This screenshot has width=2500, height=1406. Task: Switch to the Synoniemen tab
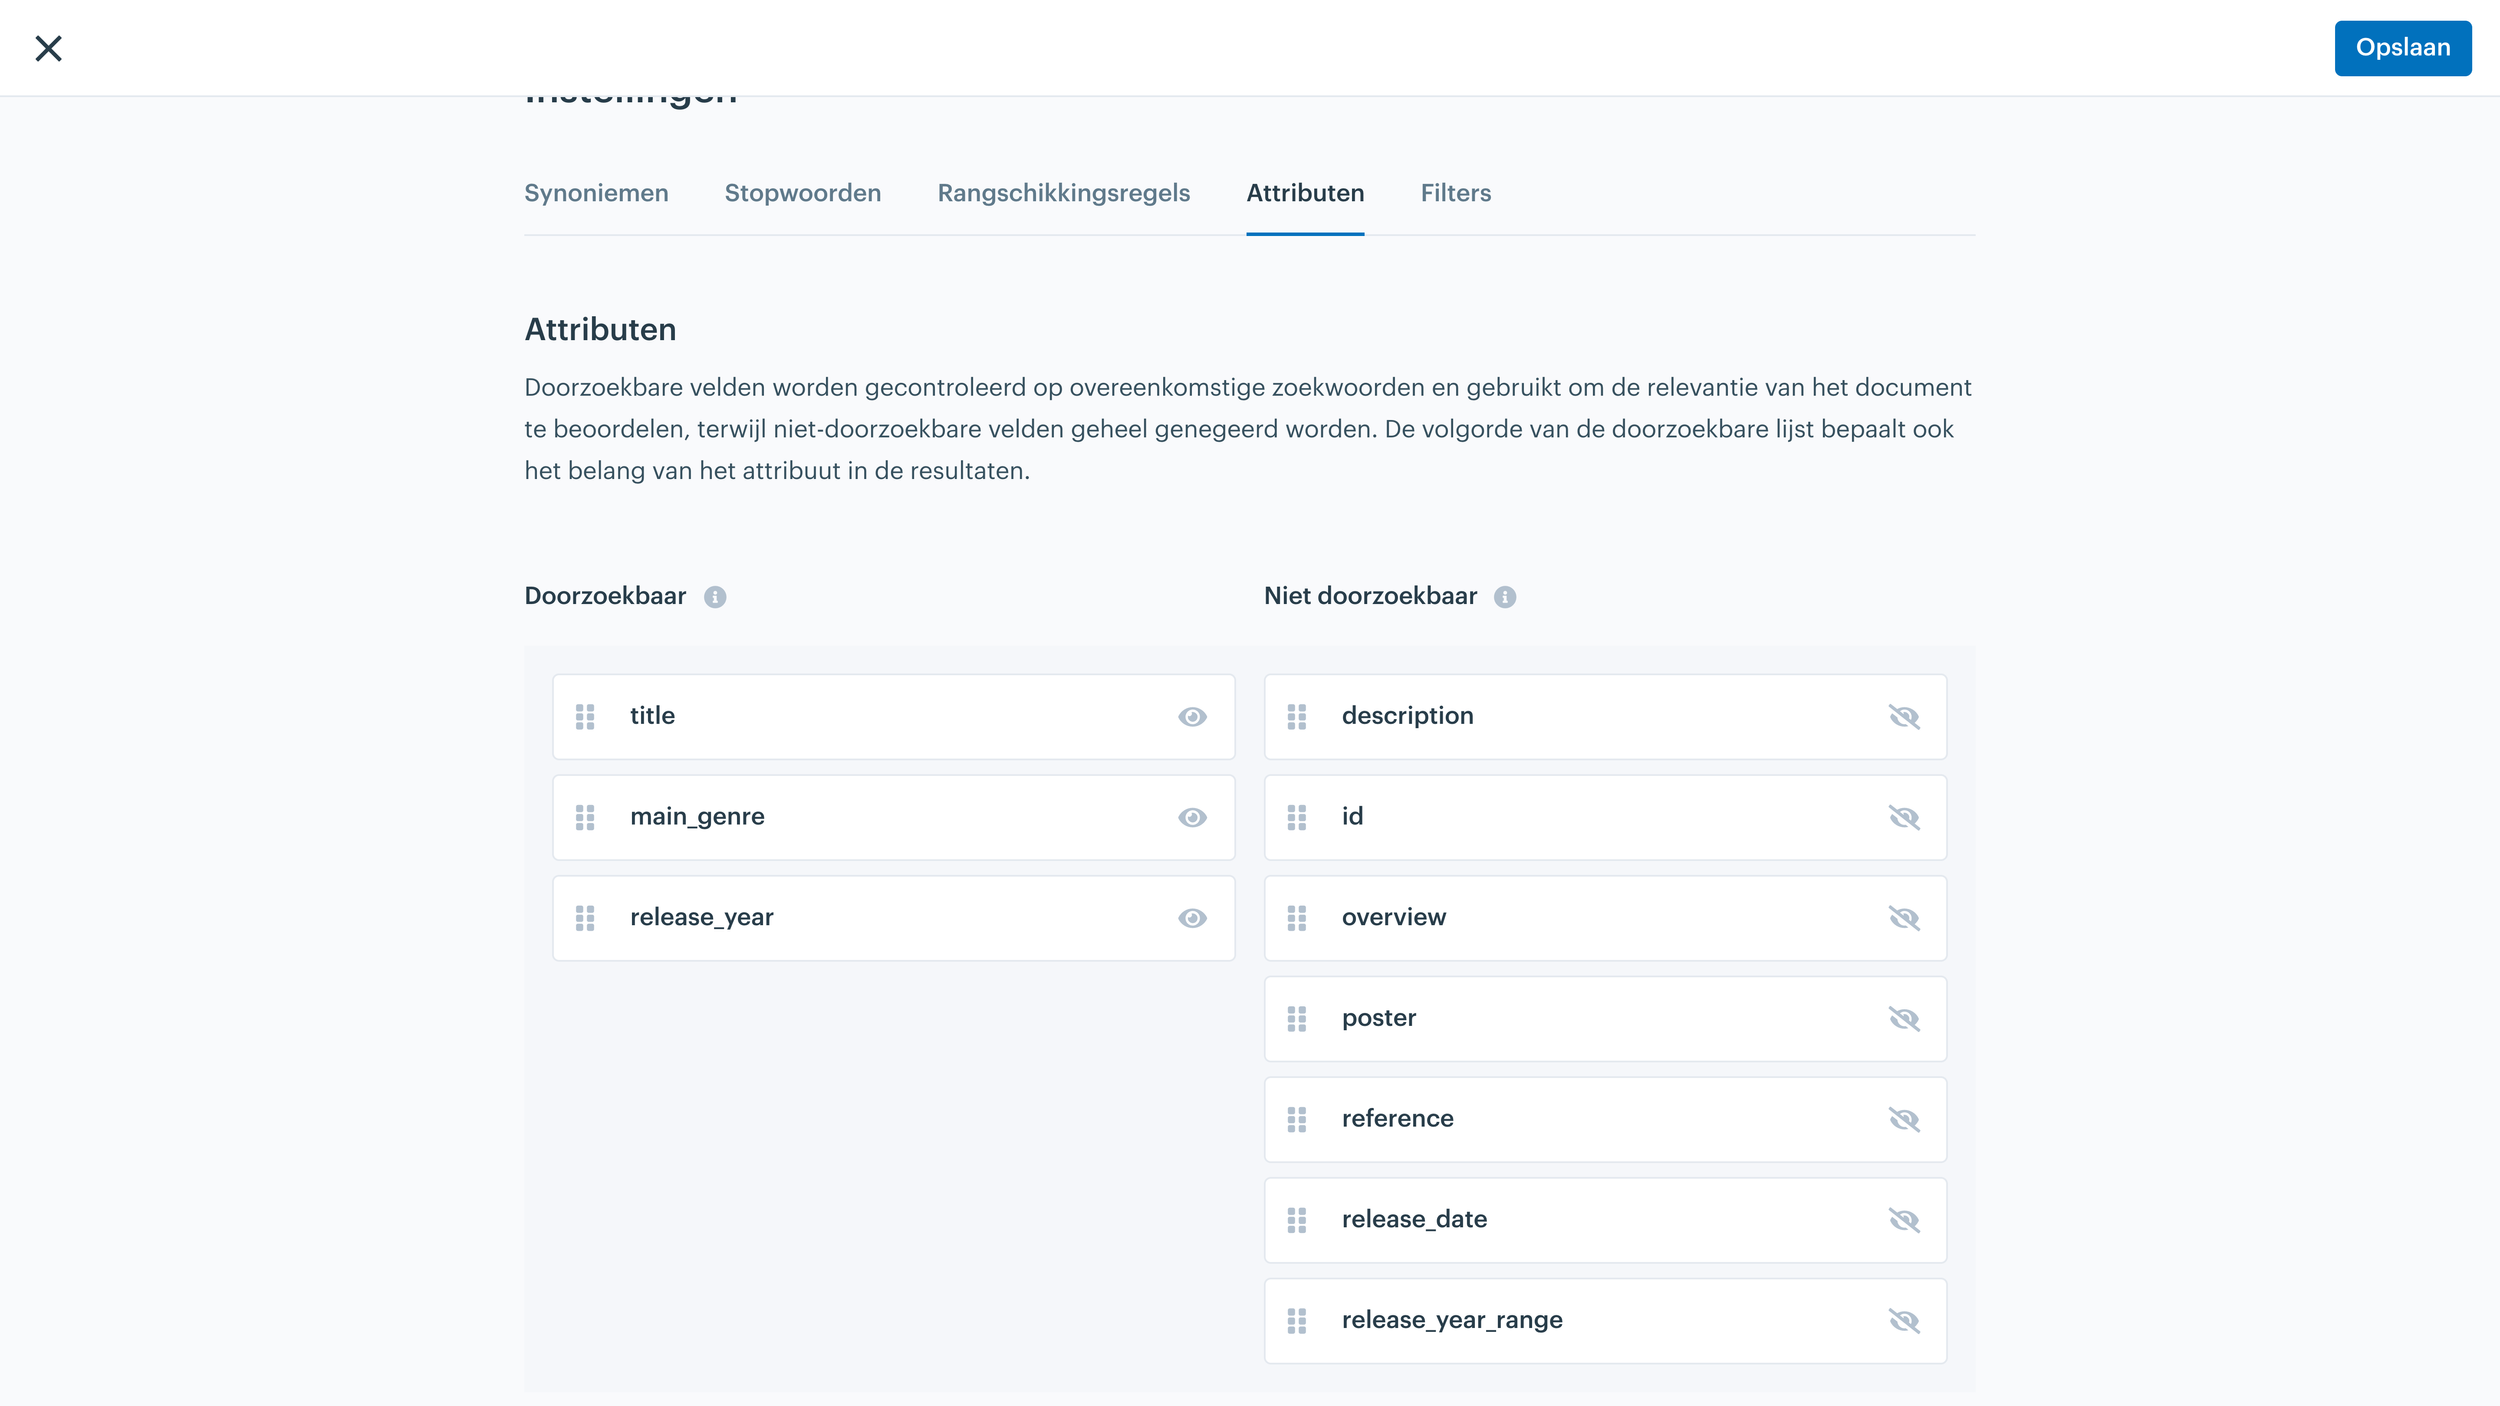click(x=596, y=193)
